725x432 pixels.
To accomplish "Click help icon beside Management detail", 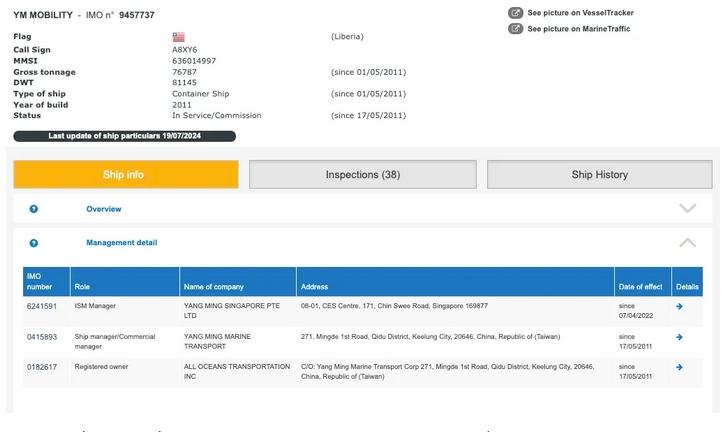I will [x=34, y=243].
